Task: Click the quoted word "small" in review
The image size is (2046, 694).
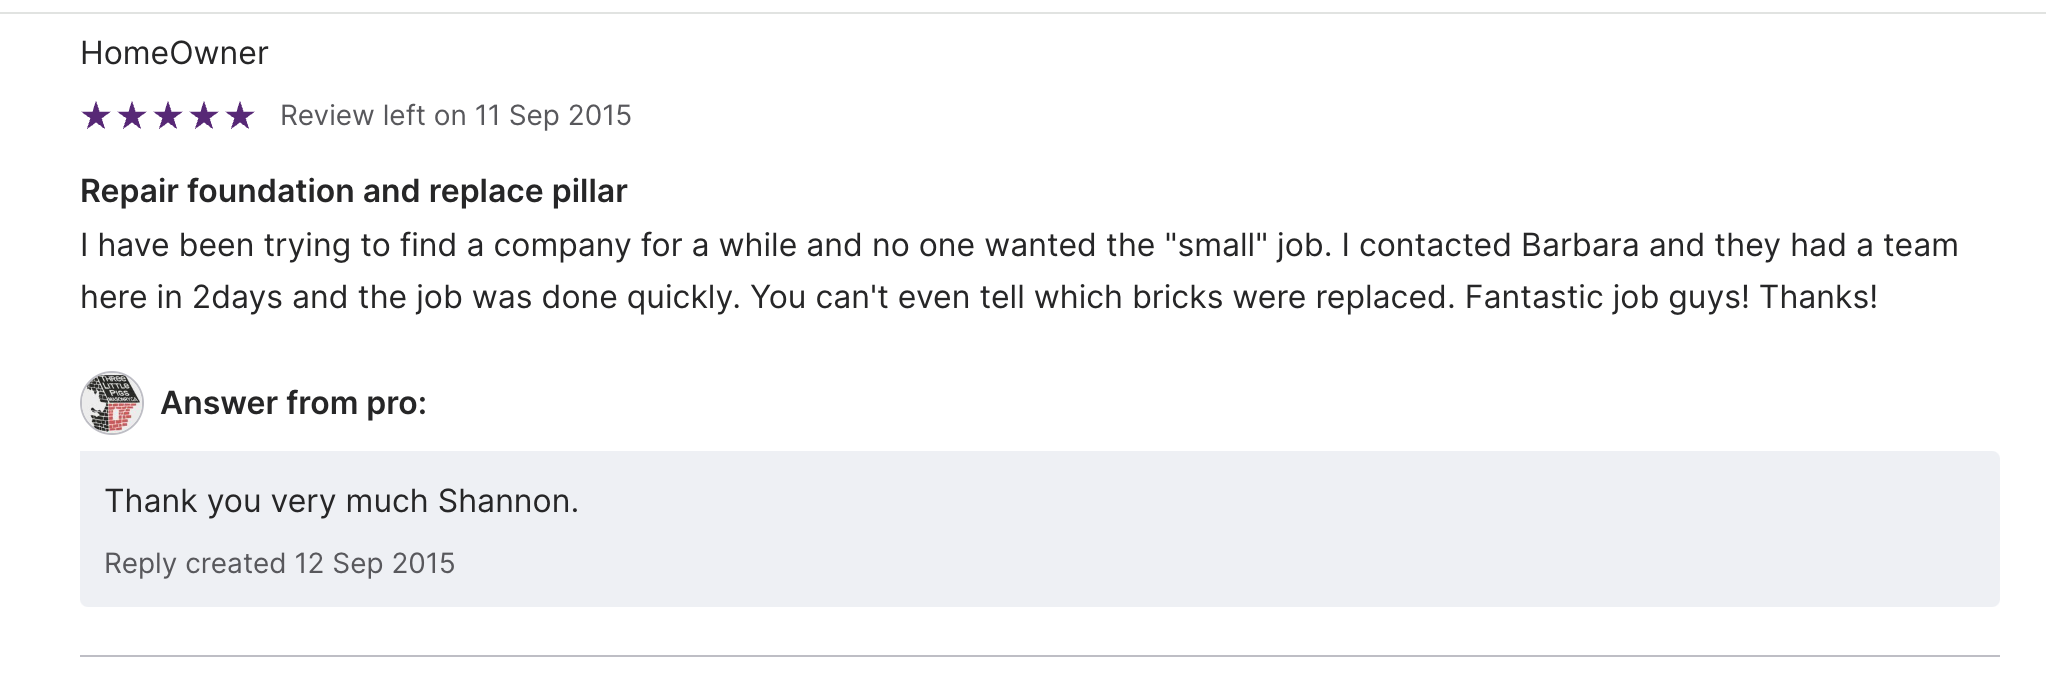Action: pyautogui.click(x=1216, y=245)
